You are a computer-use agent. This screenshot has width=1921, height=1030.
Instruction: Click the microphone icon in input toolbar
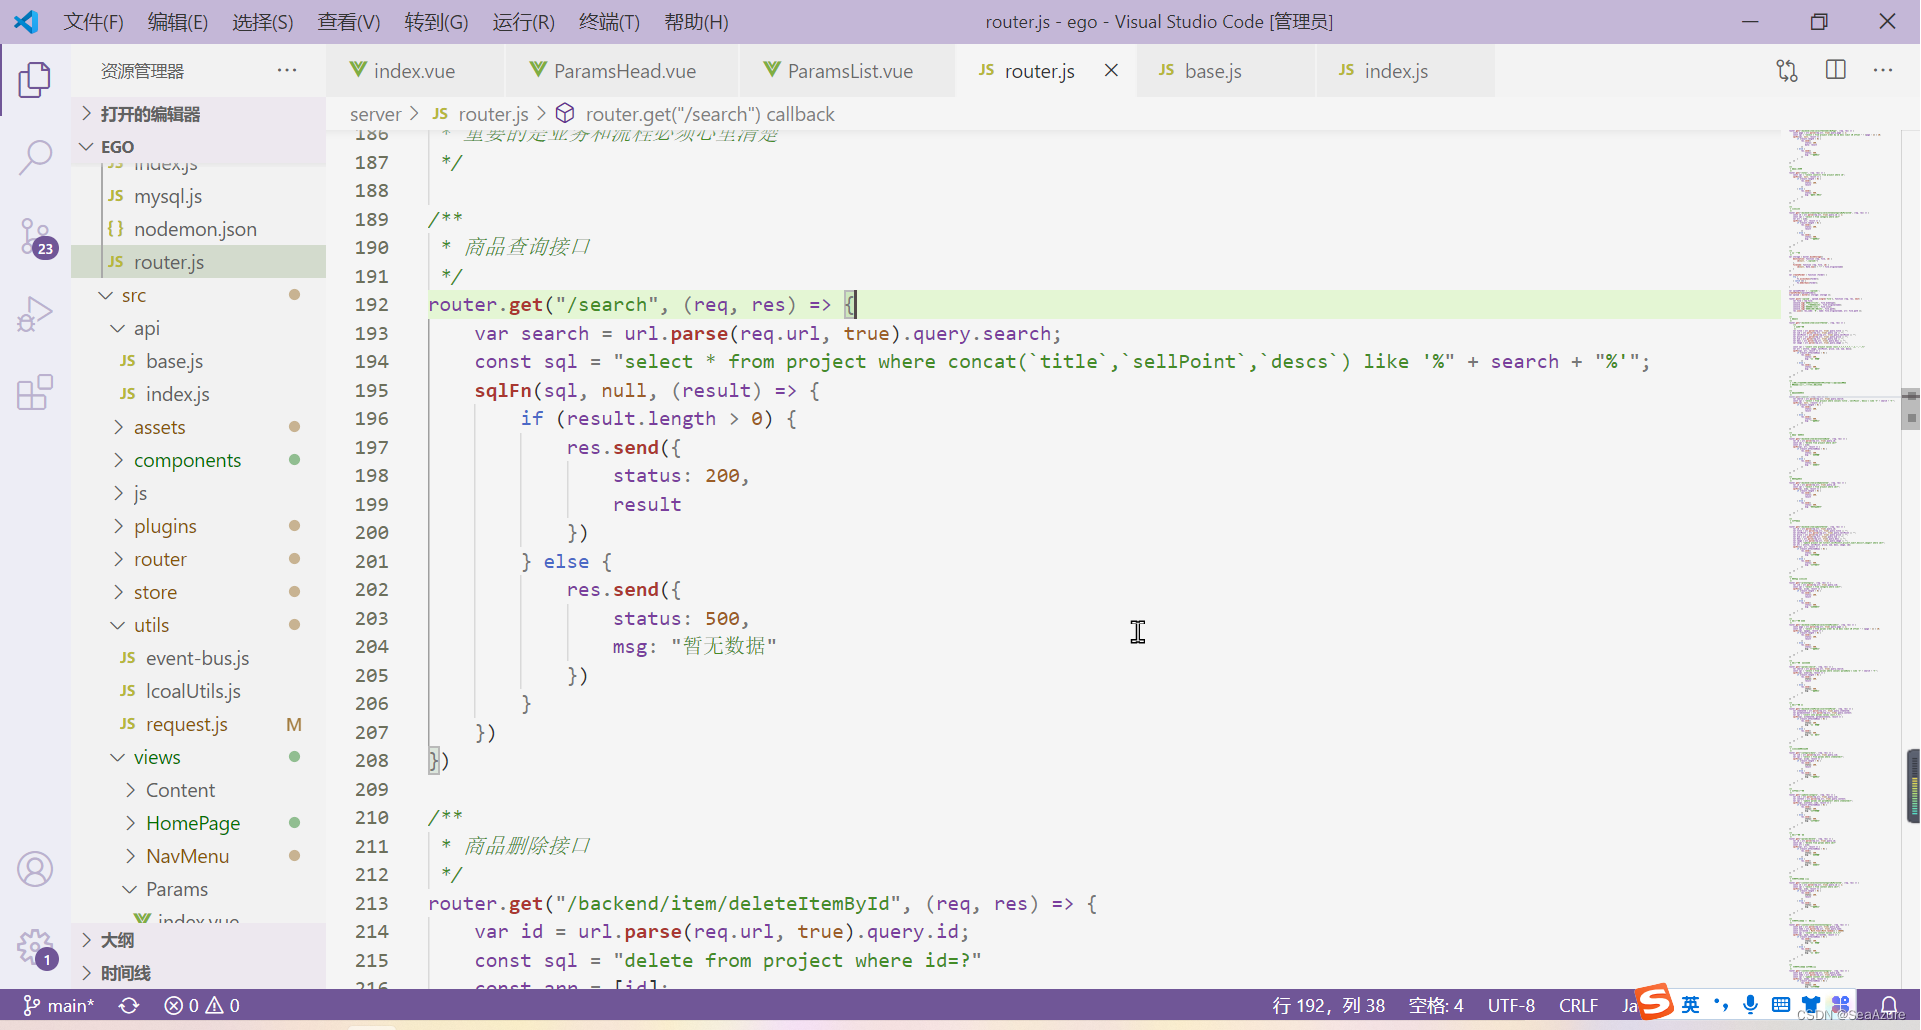pos(1750,1004)
